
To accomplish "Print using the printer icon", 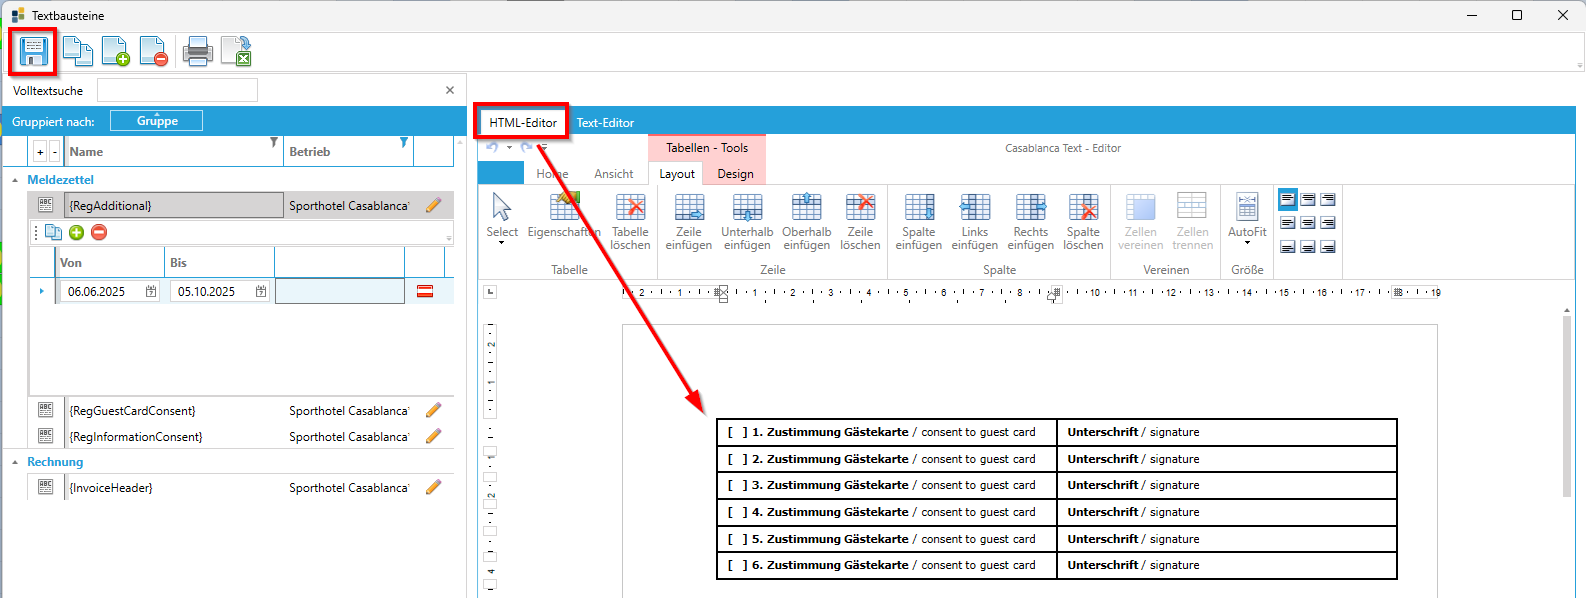I will (198, 51).
